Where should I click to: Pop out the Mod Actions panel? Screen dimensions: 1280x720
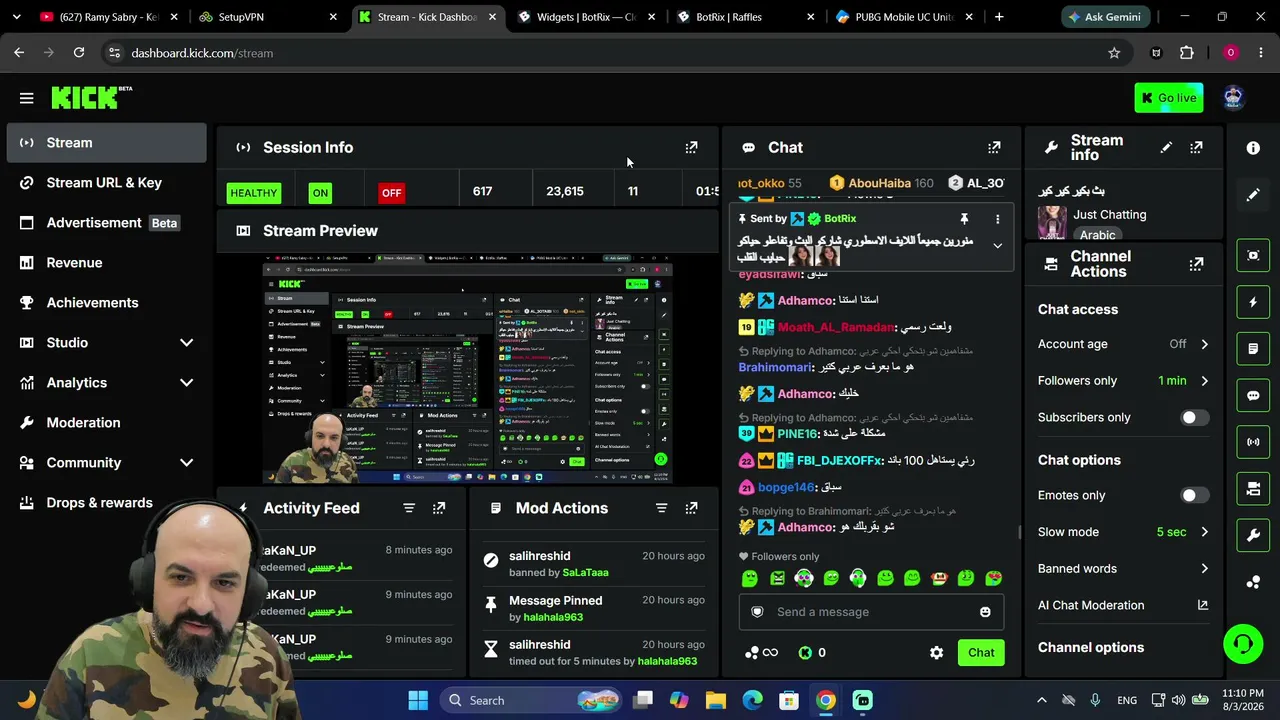point(691,508)
